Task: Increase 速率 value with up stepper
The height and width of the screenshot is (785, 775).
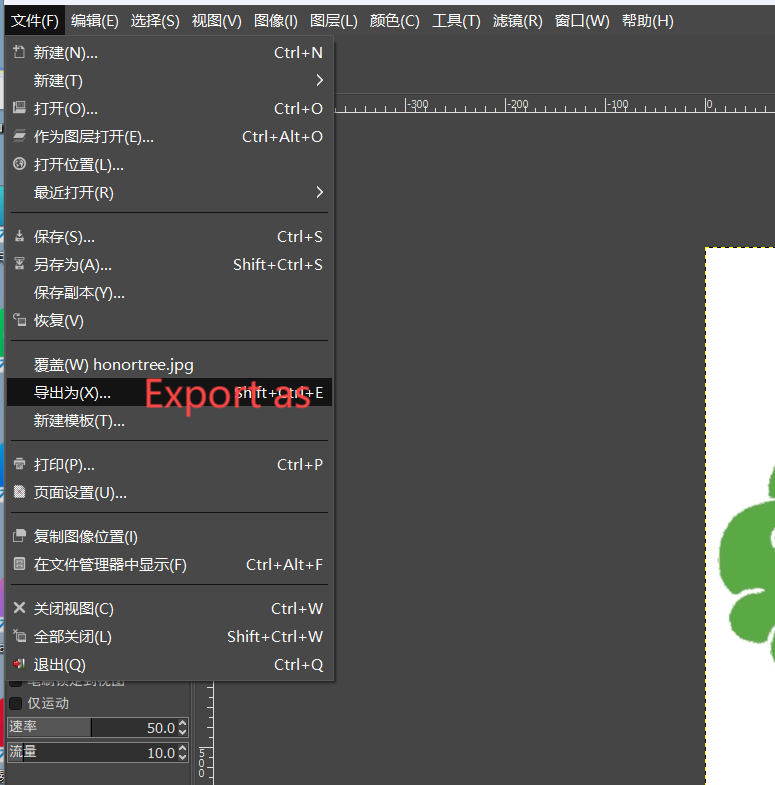Action: click(183, 723)
